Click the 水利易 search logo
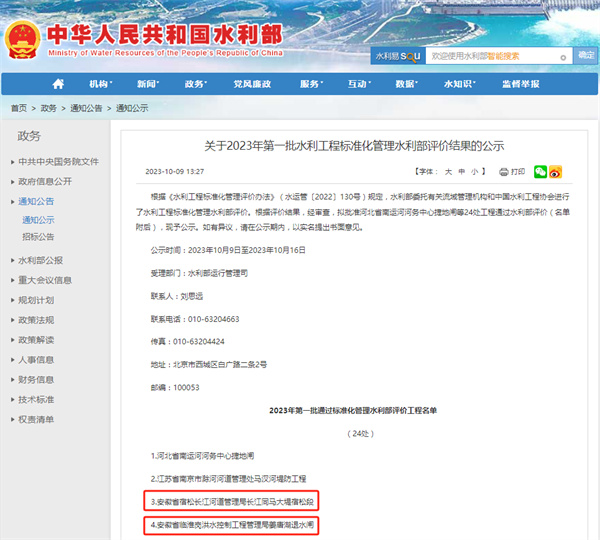This screenshot has height=540, width=600. click(395, 56)
